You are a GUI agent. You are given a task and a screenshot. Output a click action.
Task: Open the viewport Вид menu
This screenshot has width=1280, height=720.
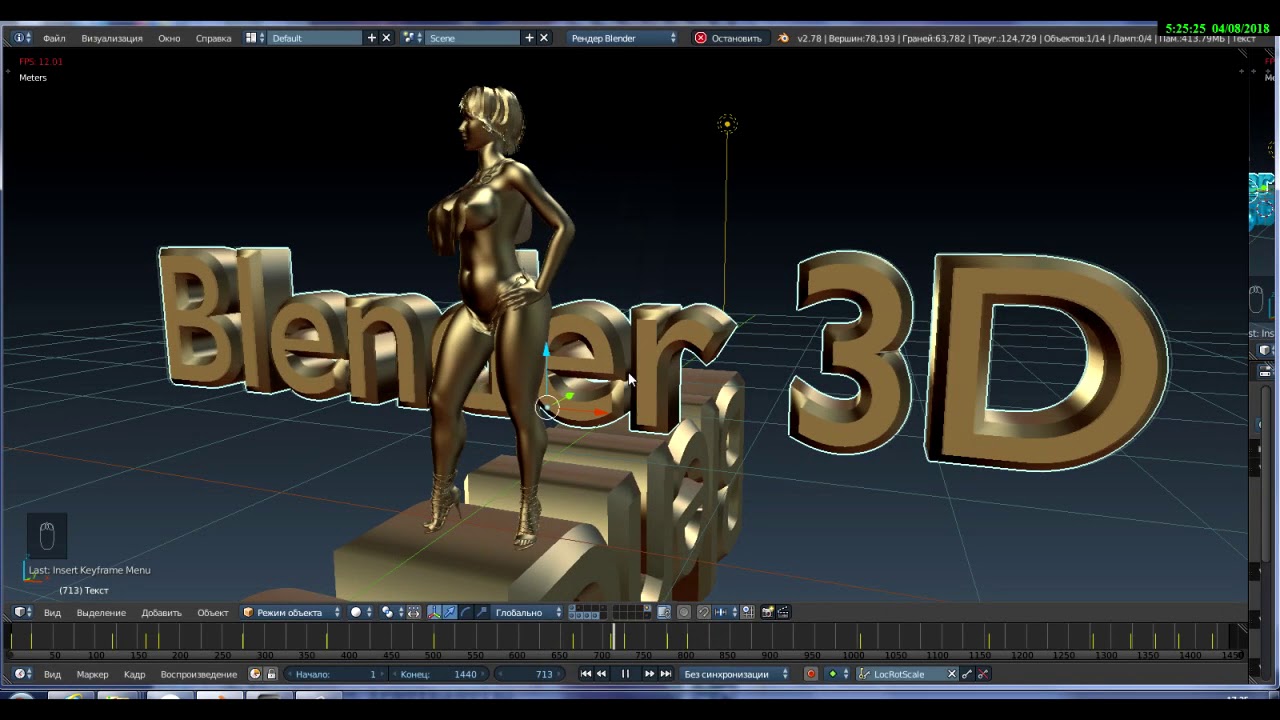pyautogui.click(x=52, y=613)
